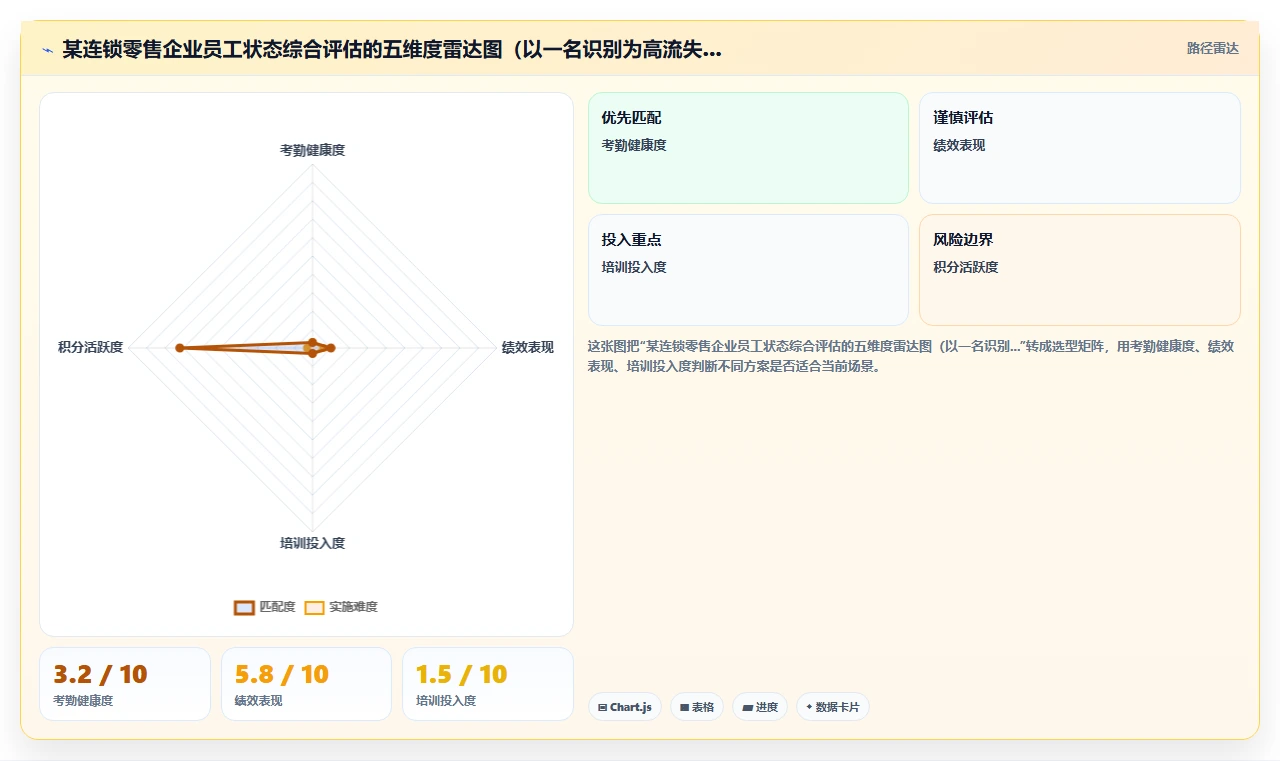This screenshot has height=761, width=1280.
Task: Click the 绩效表现 text in the 谨慎评估 card
Action: (x=959, y=145)
